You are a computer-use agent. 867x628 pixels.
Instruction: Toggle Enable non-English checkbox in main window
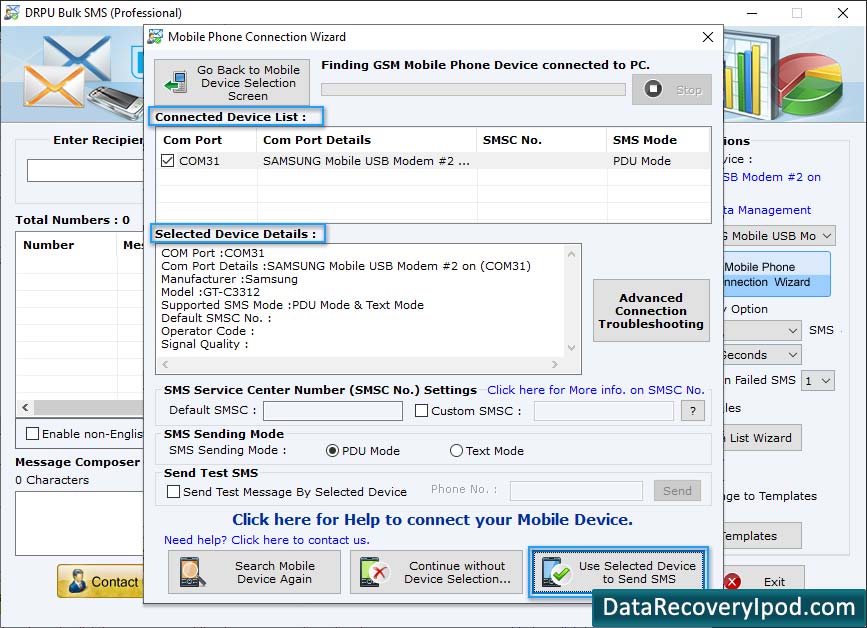(x=33, y=433)
